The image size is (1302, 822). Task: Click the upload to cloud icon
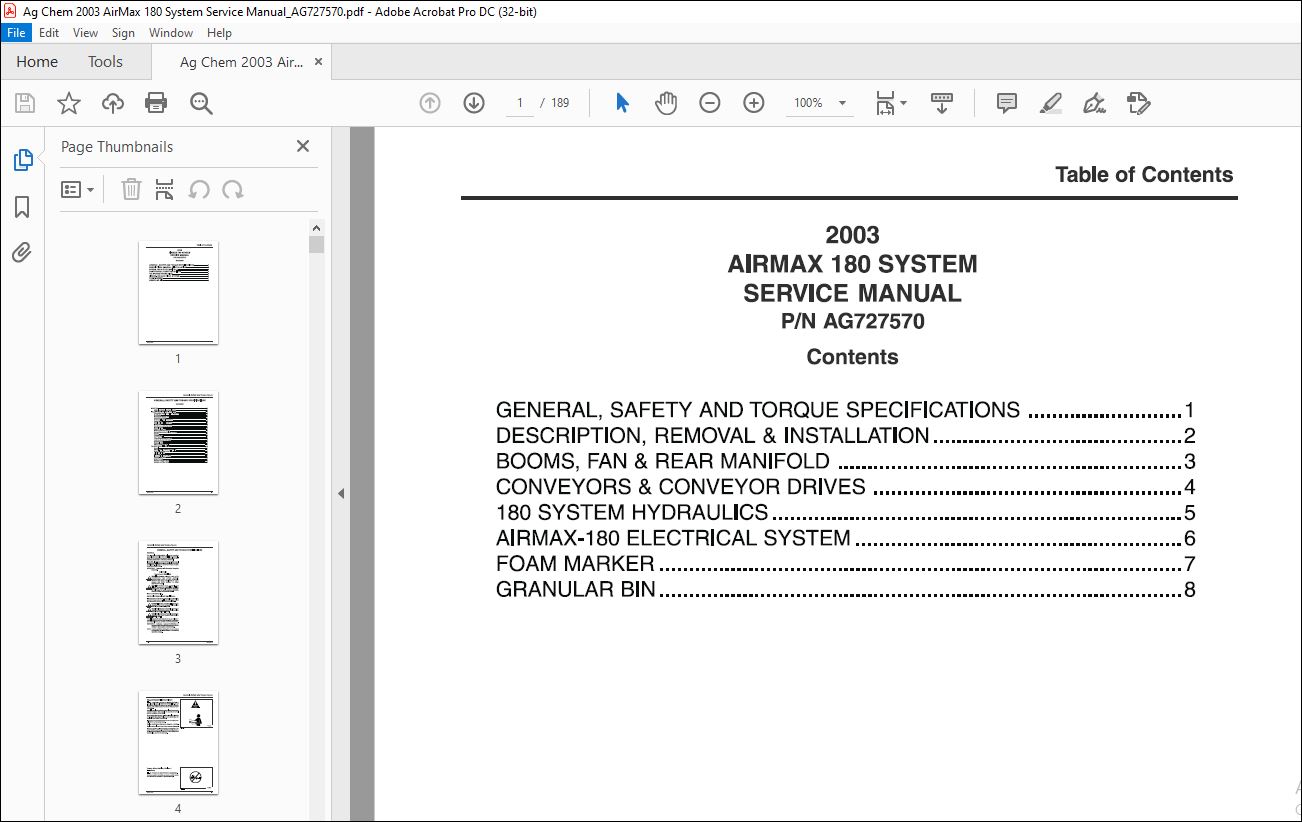113,103
